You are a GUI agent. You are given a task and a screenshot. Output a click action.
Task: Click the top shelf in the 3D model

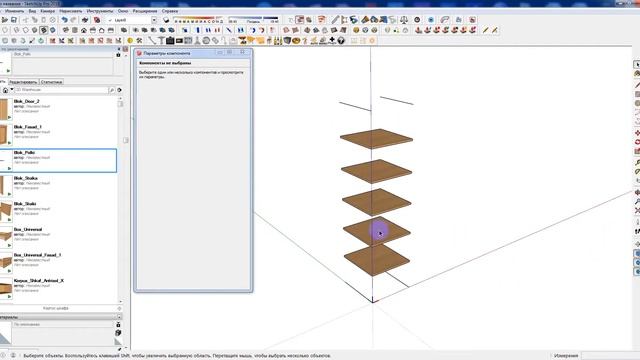376,139
